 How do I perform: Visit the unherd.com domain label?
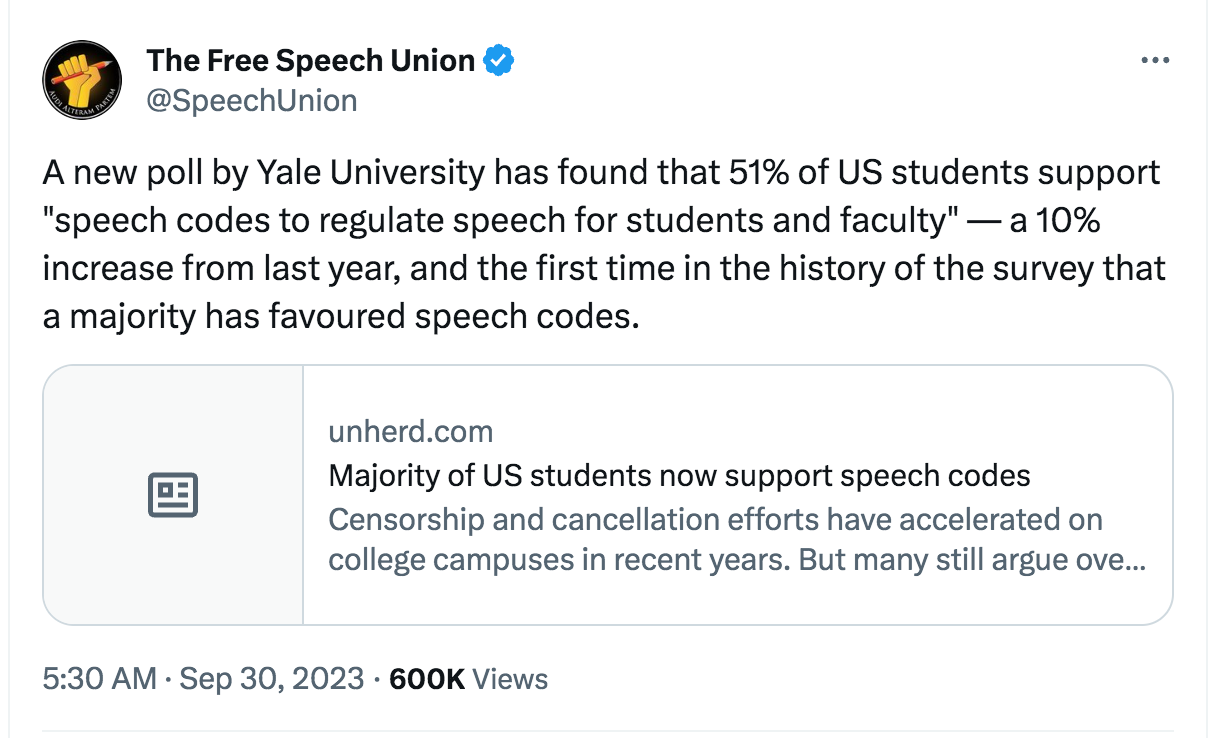point(411,432)
